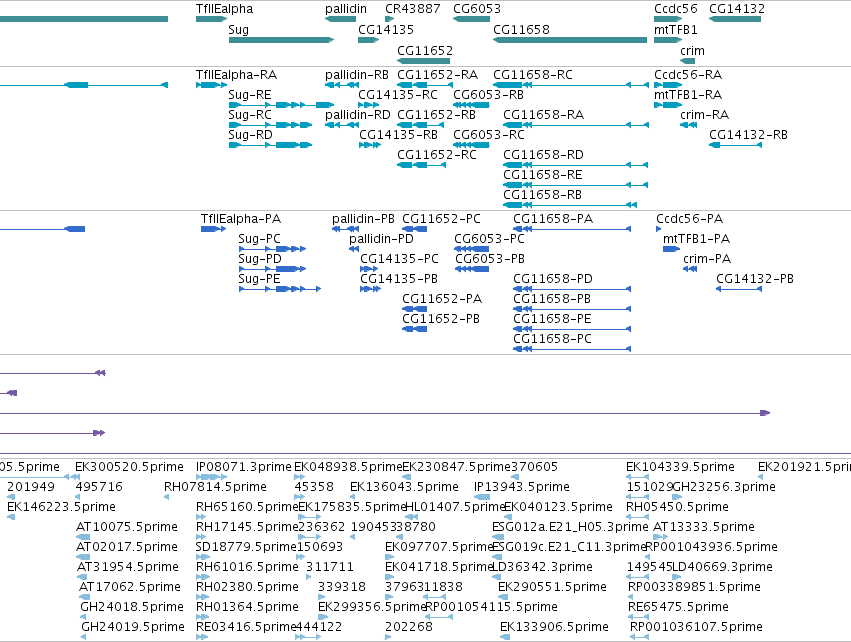Viewport: 851px width, 642px height.
Task: Select EST LD36342.3prime
Action: 542,567
